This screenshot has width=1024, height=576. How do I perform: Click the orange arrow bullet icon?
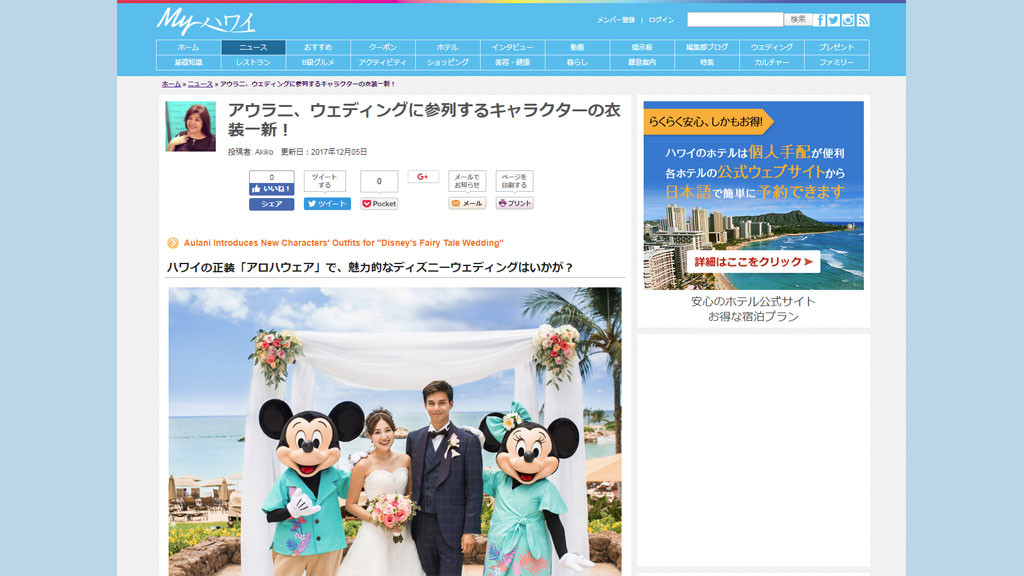click(172, 243)
